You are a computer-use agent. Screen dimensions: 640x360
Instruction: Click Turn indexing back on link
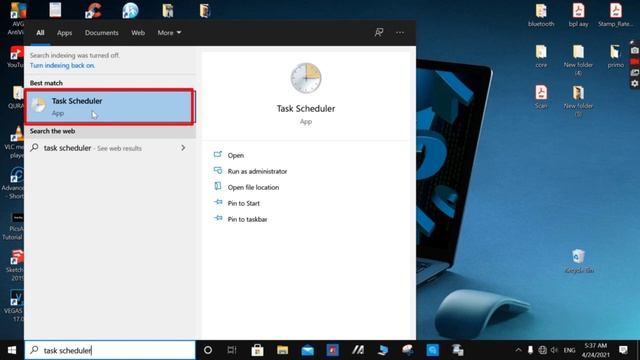point(62,65)
